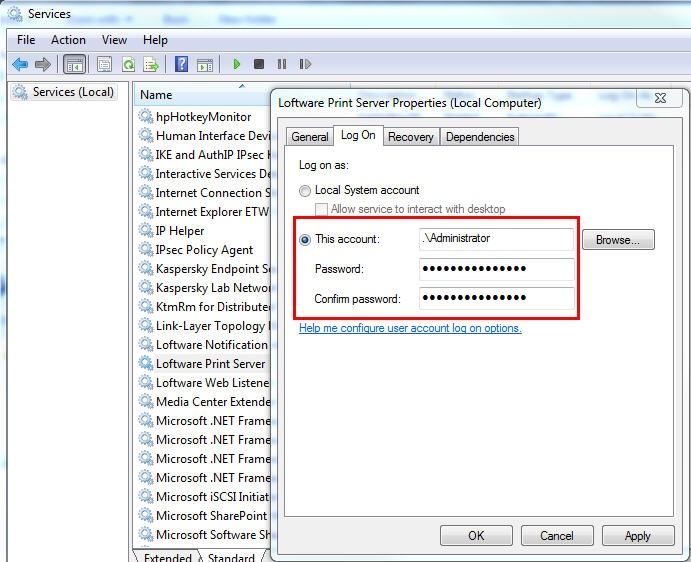Screen dimensions: 691x562
Task: Open Help me configure user account link
Action: [410, 328]
